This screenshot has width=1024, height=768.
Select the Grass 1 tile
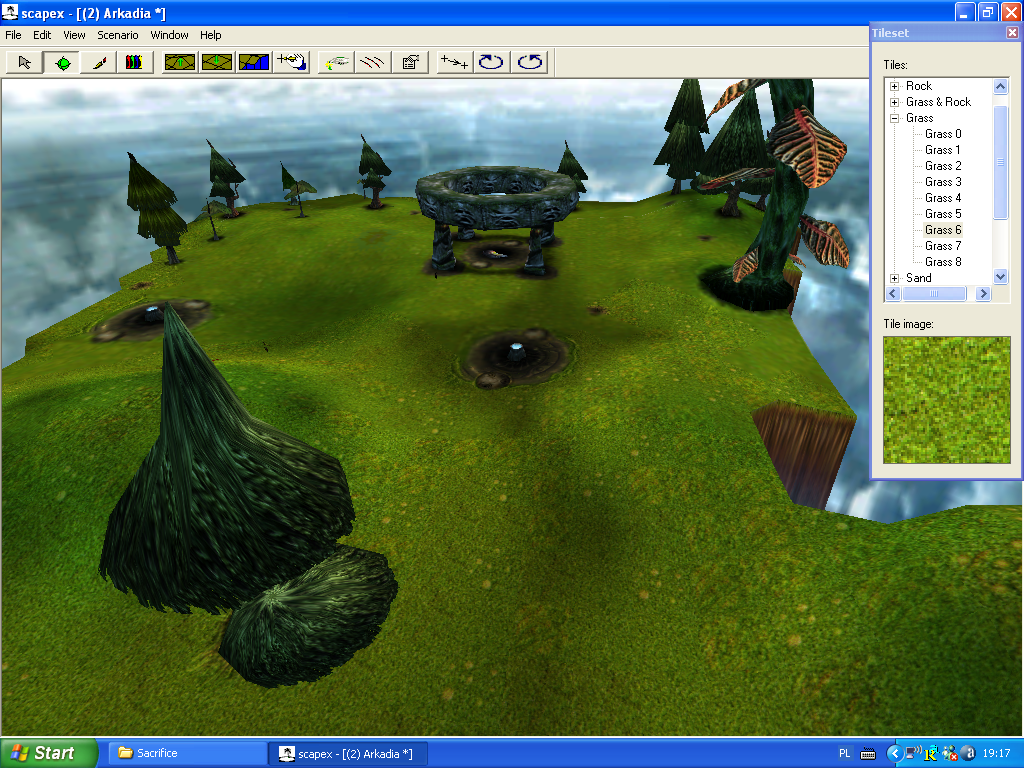(x=942, y=150)
